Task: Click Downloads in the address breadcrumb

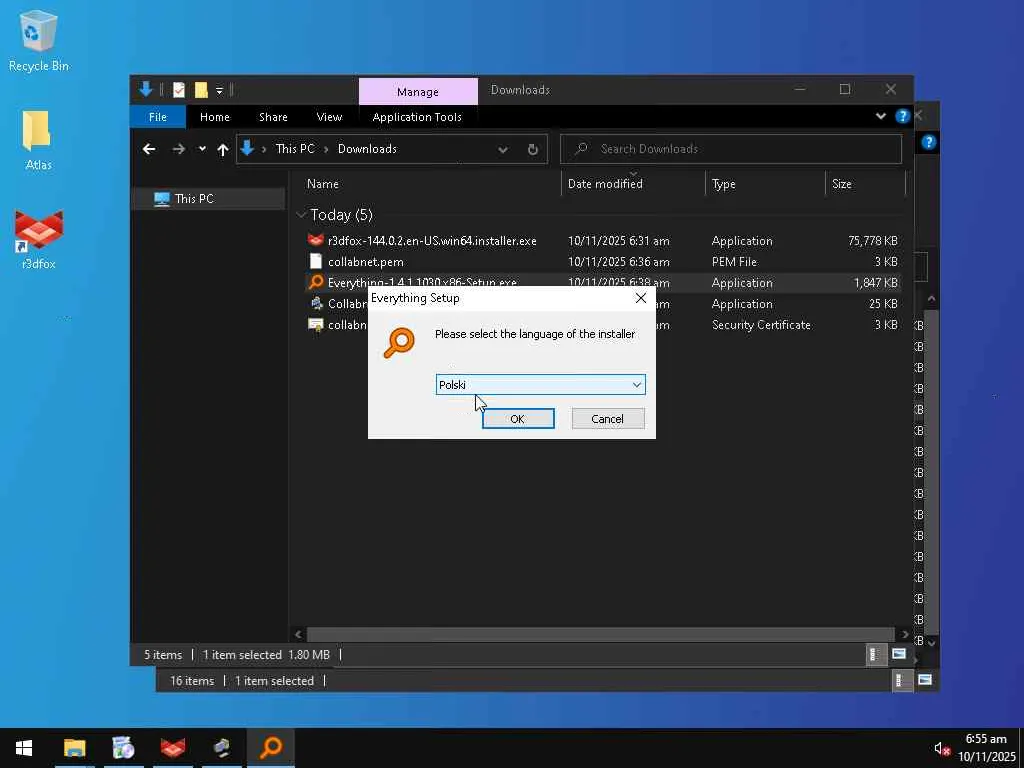Action: pos(367,149)
